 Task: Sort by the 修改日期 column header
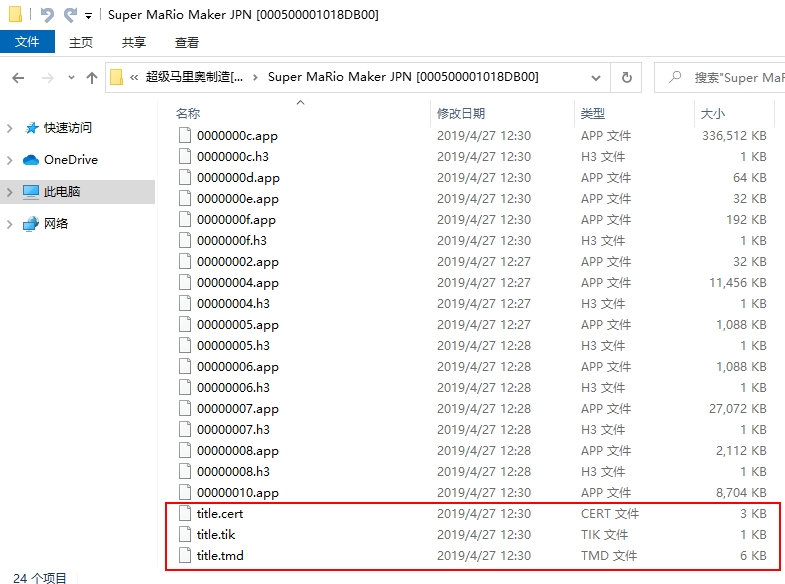coord(461,114)
